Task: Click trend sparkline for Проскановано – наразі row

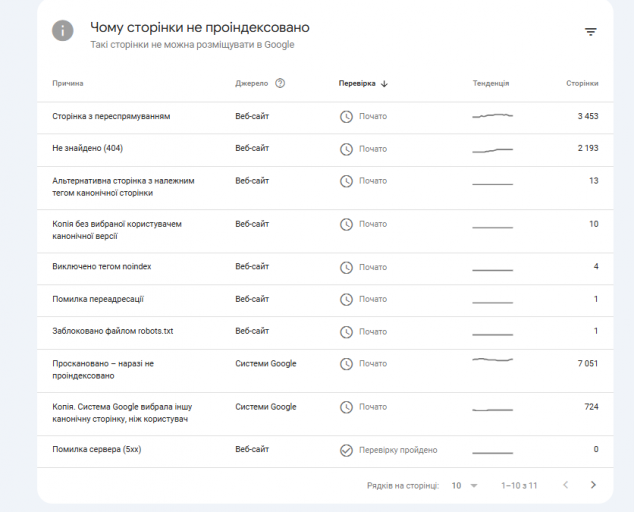Action: click(492, 359)
